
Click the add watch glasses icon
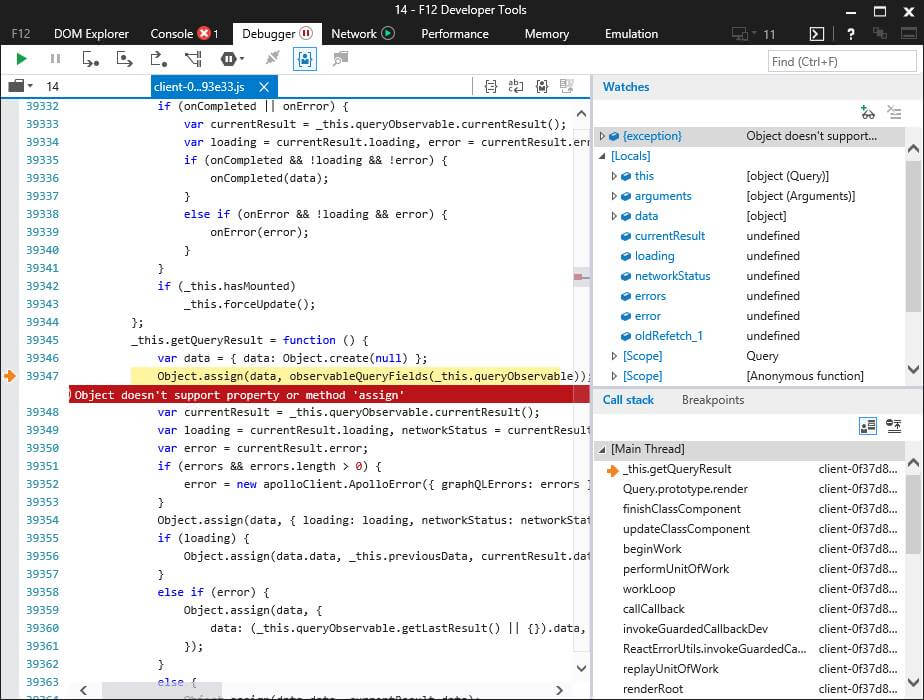(x=867, y=112)
